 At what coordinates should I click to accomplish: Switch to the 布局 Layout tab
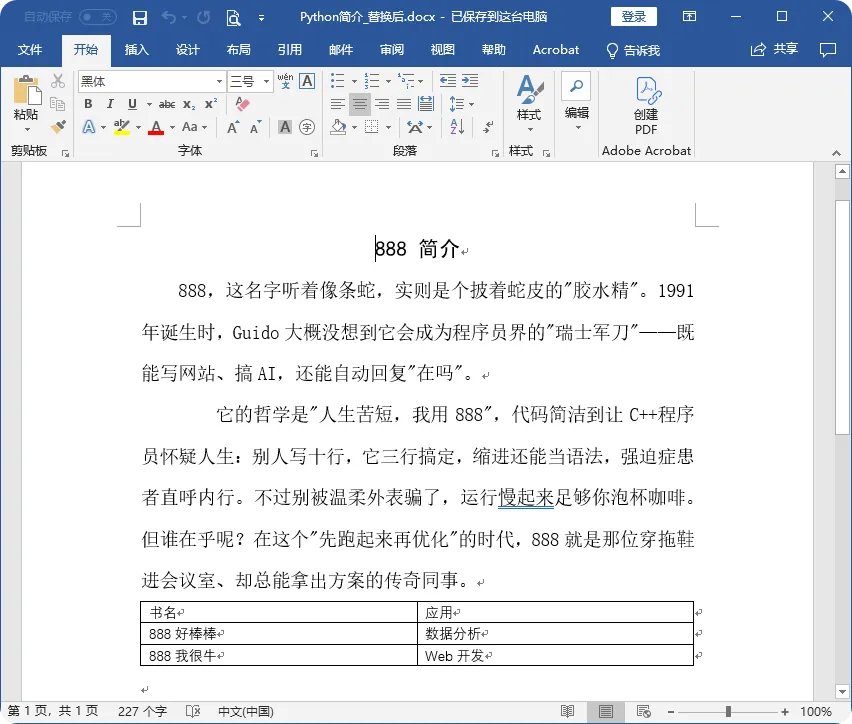coord(239,50)
